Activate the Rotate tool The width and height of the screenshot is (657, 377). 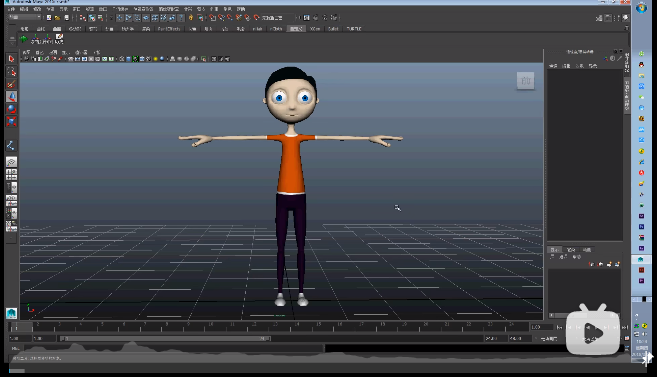pos(11,109)
